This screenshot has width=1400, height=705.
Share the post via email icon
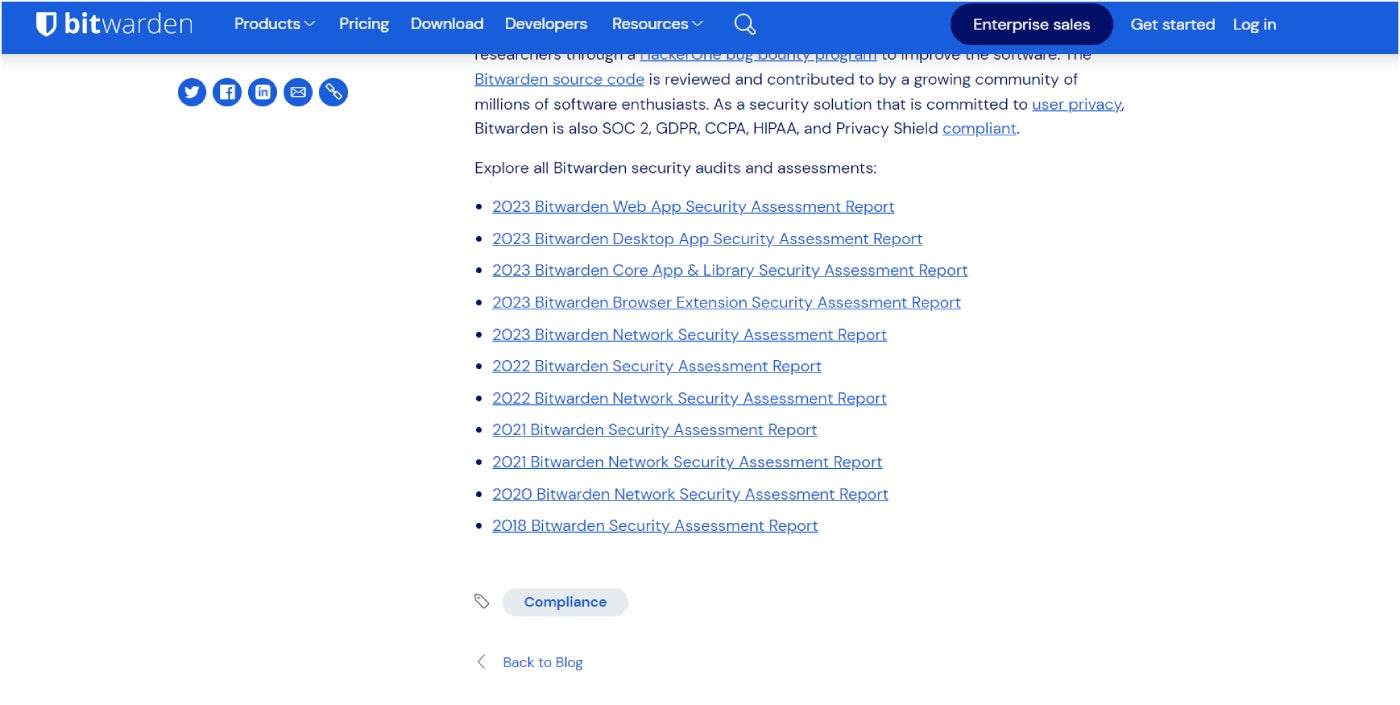298,92
